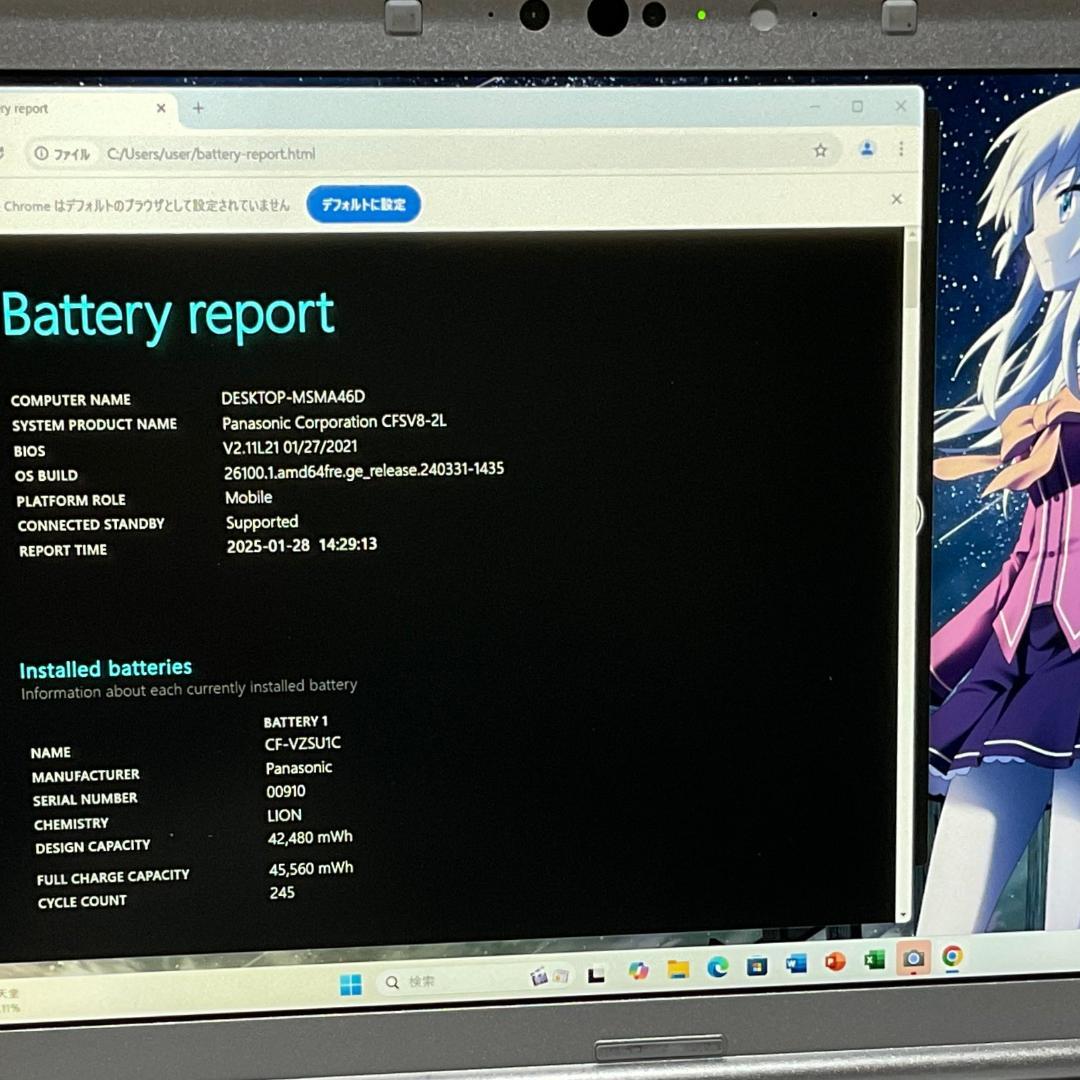Open Excel from the taskbar
Viewport: 1080px width, 1080px height.
click(x=871, y=970)
